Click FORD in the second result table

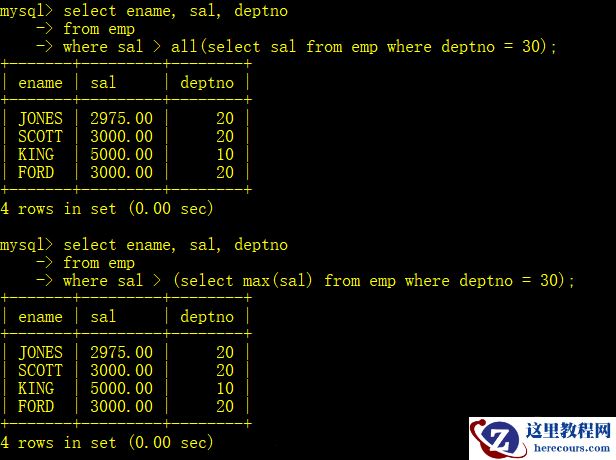pos(36,407)
